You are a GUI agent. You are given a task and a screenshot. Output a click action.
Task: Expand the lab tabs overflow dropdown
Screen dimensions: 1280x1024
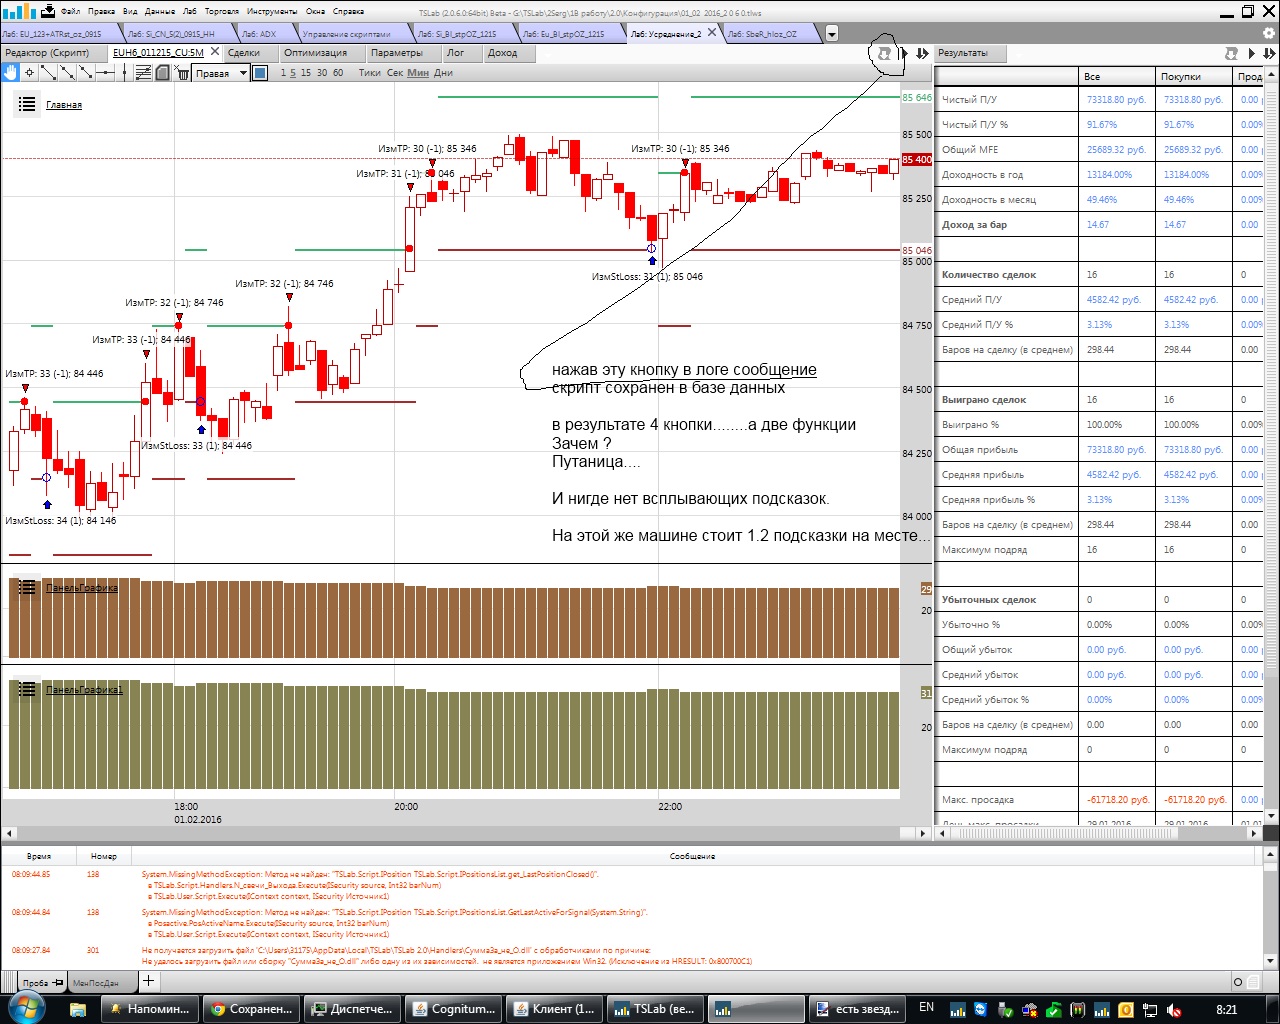pyautogui.click(x=831, y=34)
